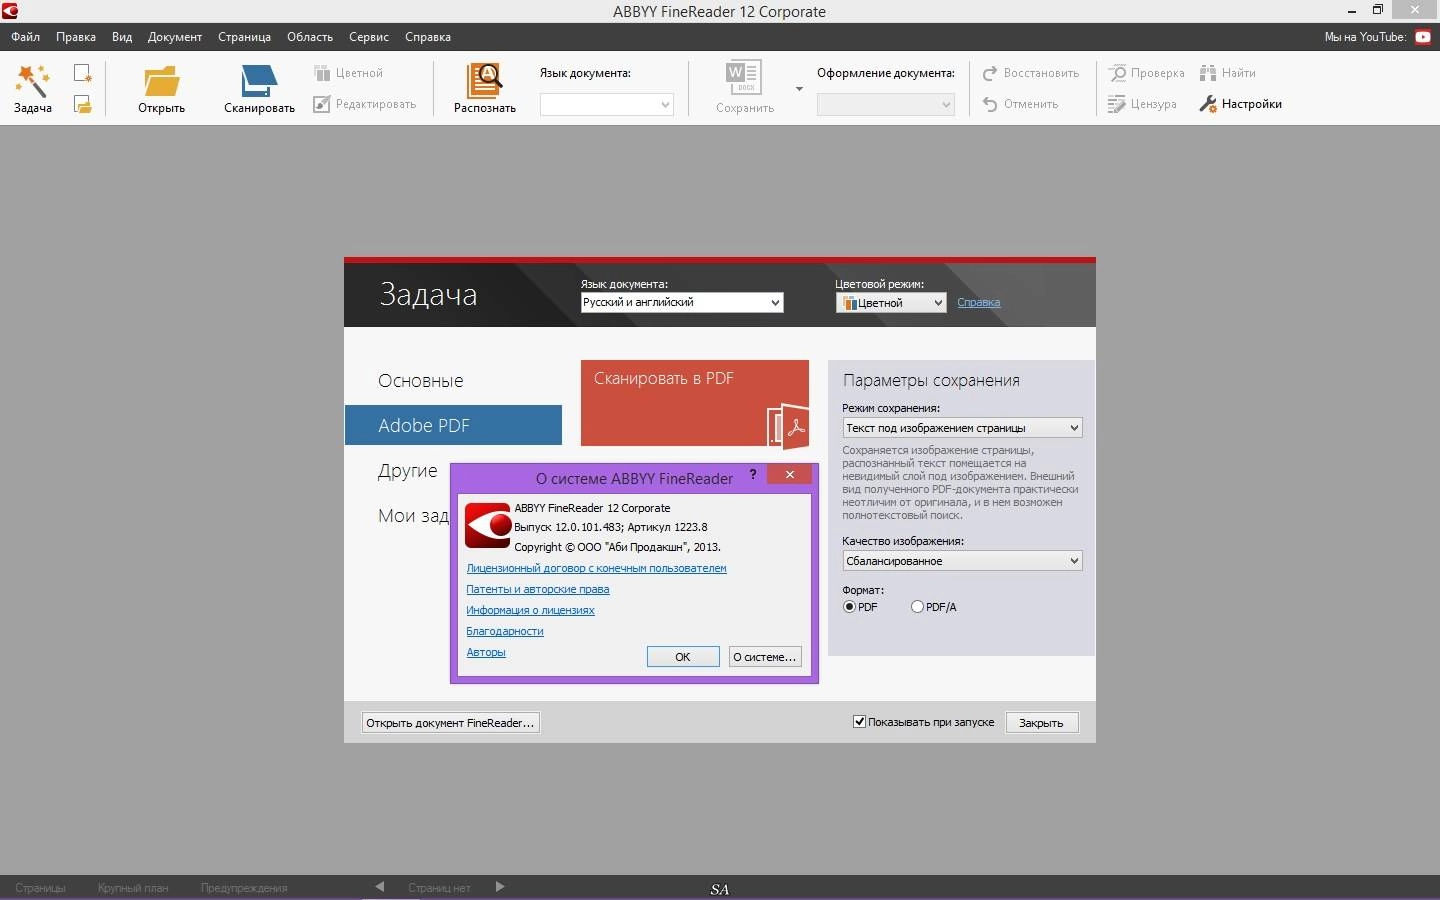Open the Файл menu

26,37
